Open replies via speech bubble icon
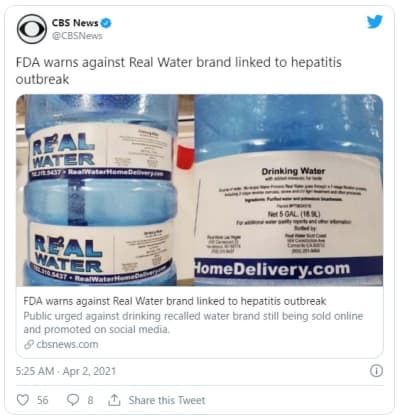Image resolution: width=400 pixels, height=419 pixels. coord(73,400)
